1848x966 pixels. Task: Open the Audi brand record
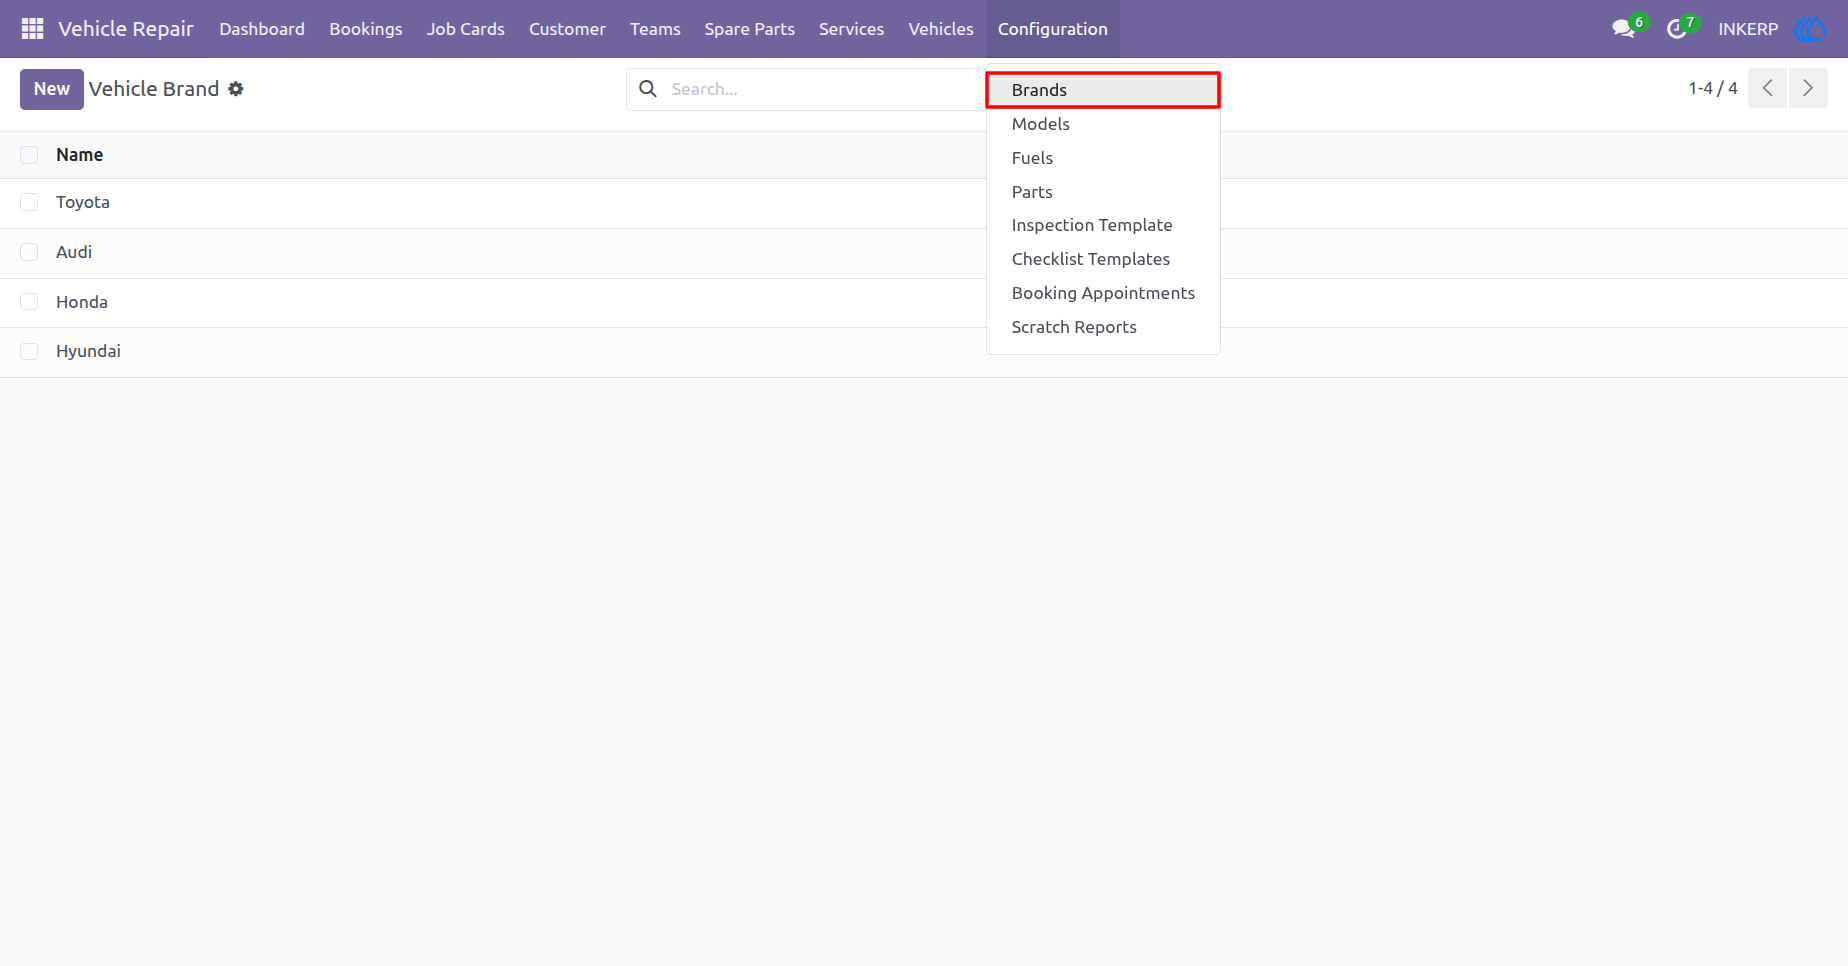[x=74, y=252]
